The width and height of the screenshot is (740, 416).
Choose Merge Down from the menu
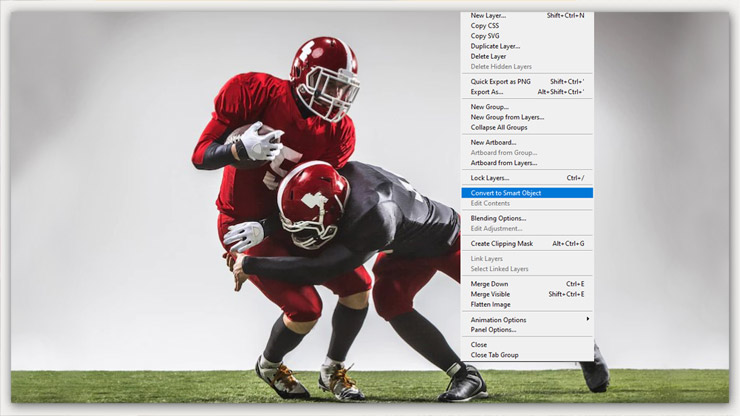tap(489, 284)
